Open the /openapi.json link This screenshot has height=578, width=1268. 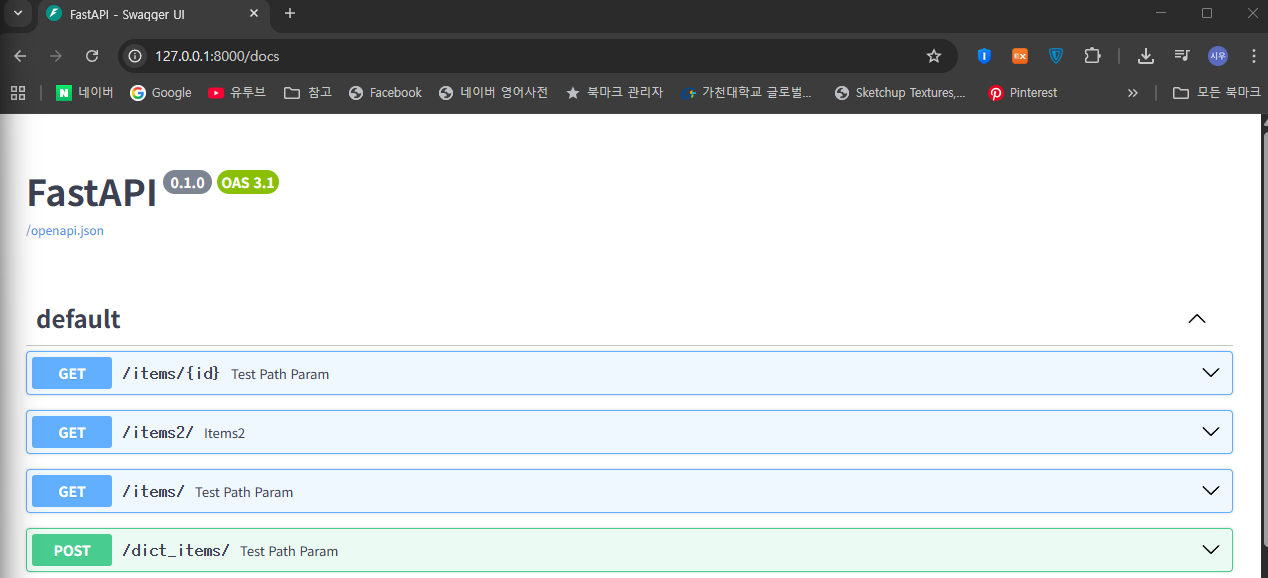click(65, 231)
